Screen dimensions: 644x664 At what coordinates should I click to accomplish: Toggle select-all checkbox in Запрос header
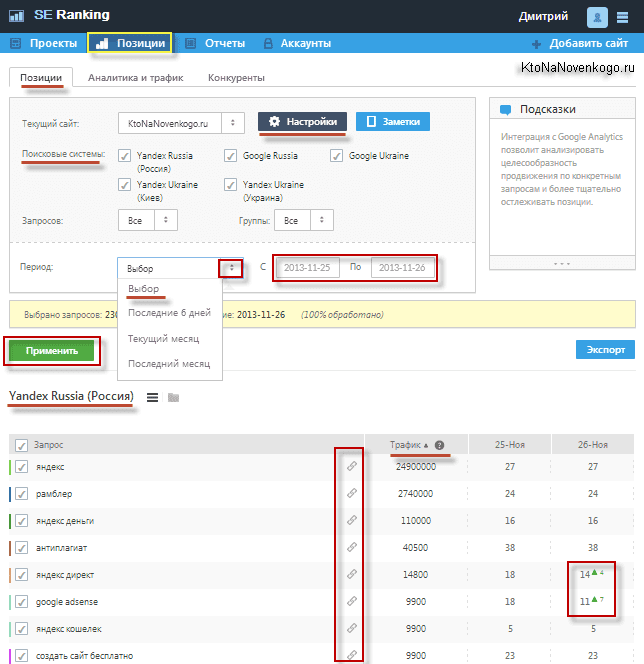point(22,445)
